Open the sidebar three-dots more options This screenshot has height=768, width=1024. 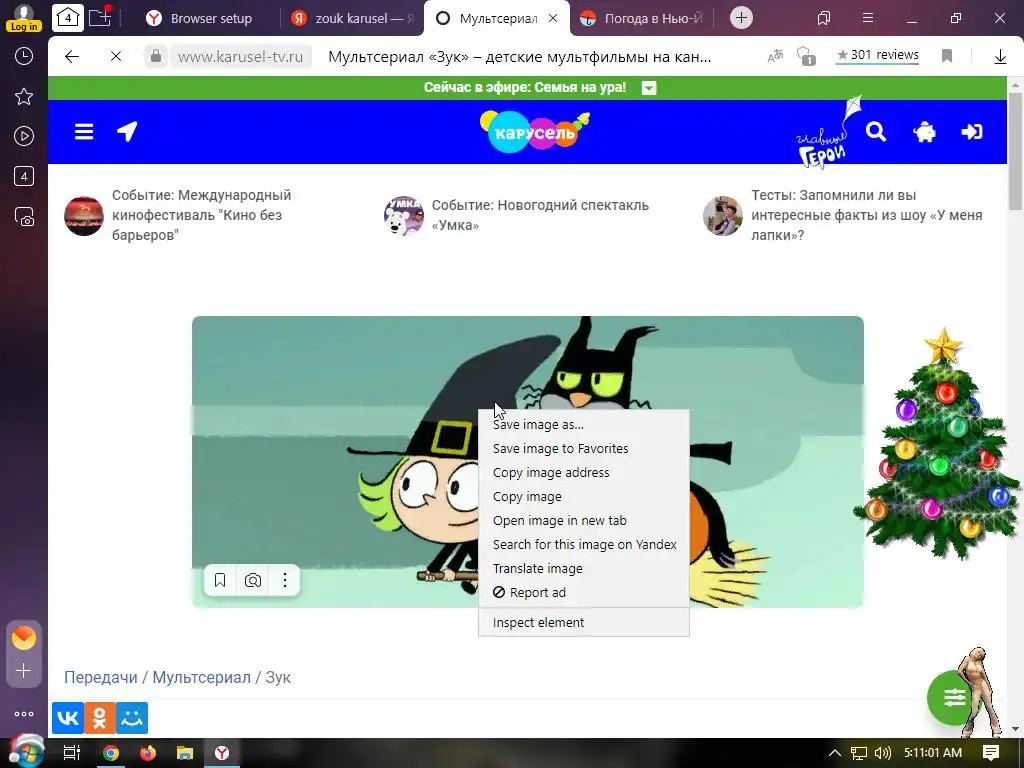(24, 714)
